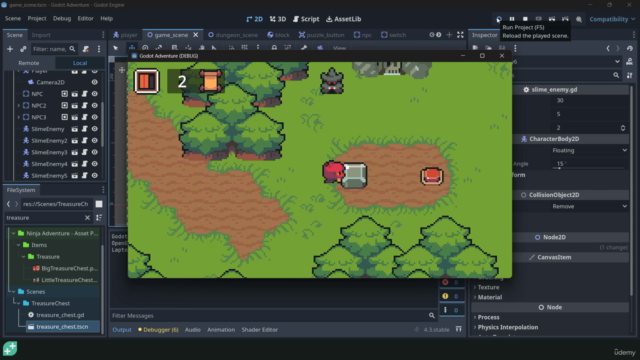
Task: Open the Debugger (6) bottom panel
Action: pos(158,329)
